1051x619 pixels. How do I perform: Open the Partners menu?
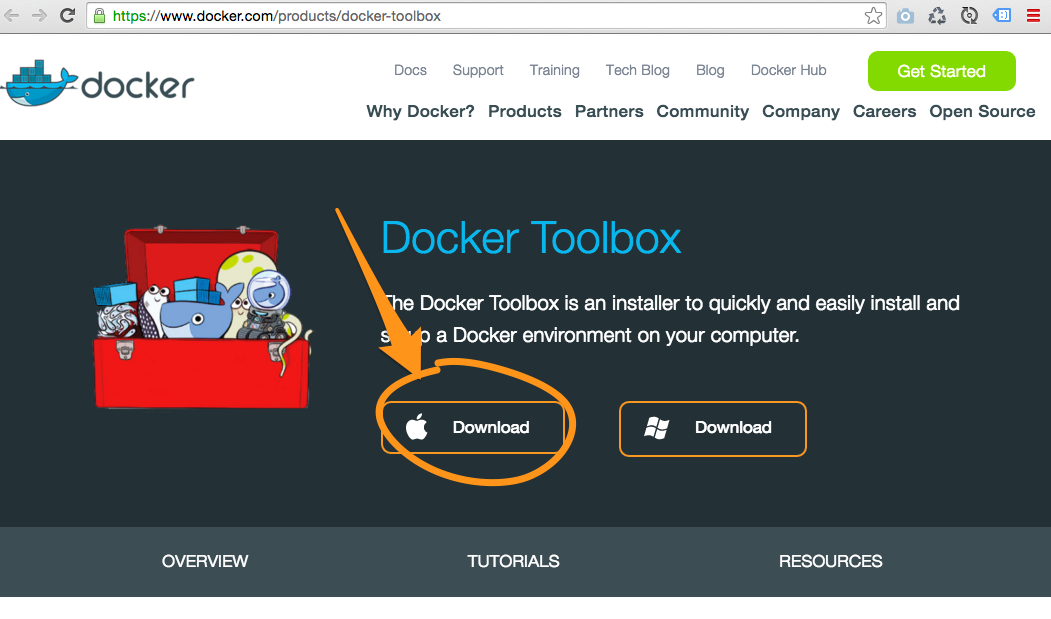609,111
